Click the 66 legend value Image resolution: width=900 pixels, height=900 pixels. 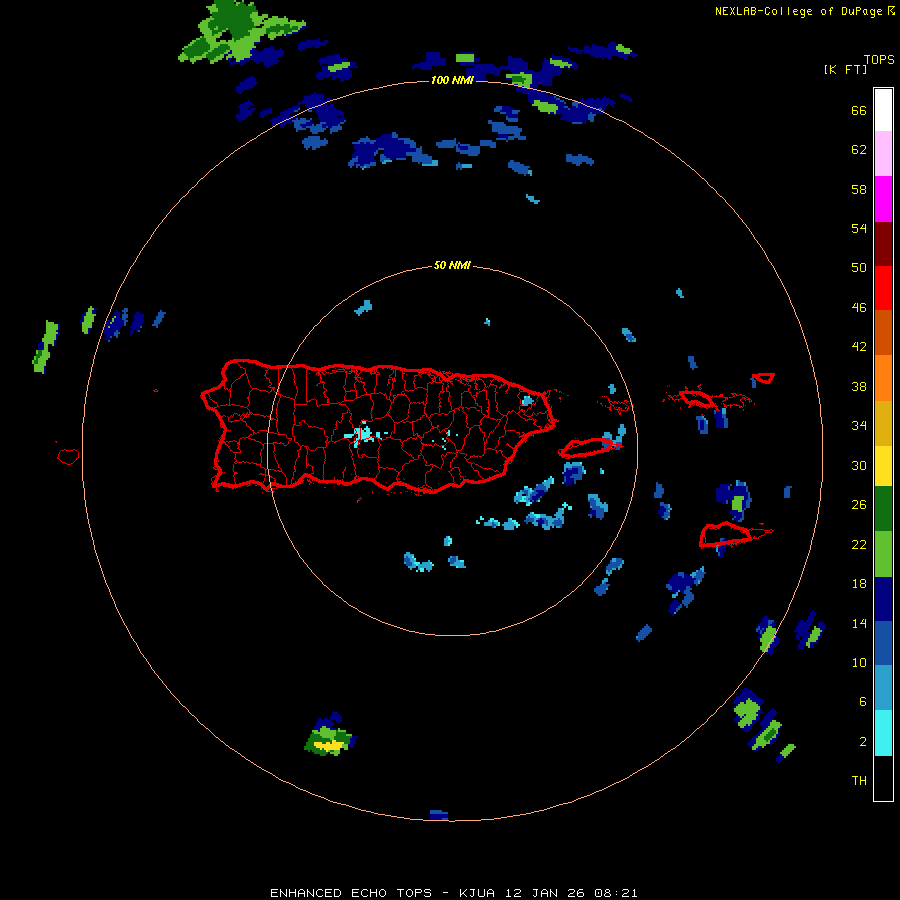click(x=859, y=110)
